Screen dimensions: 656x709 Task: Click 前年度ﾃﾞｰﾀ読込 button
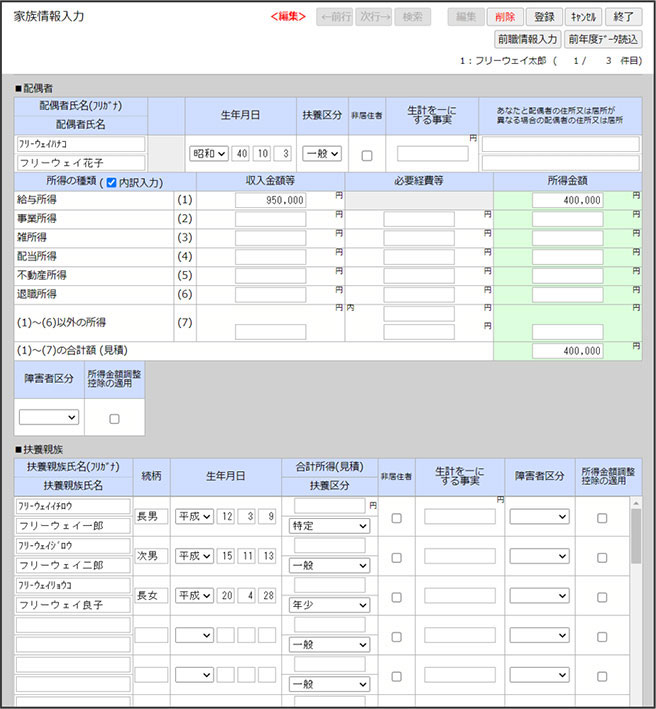tap(602, 39)
